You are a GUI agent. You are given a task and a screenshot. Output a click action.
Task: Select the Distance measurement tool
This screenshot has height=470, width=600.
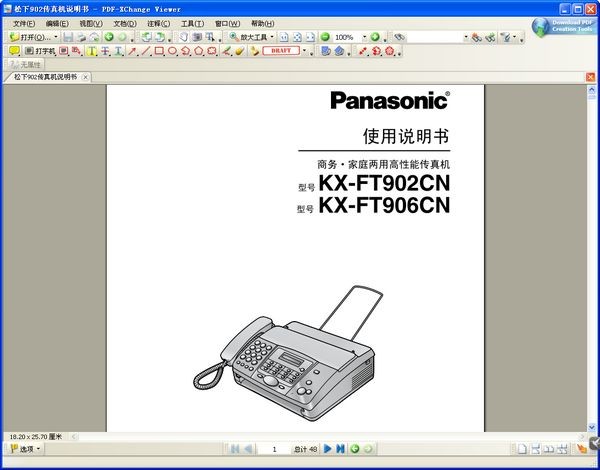[x=363, y=51]
